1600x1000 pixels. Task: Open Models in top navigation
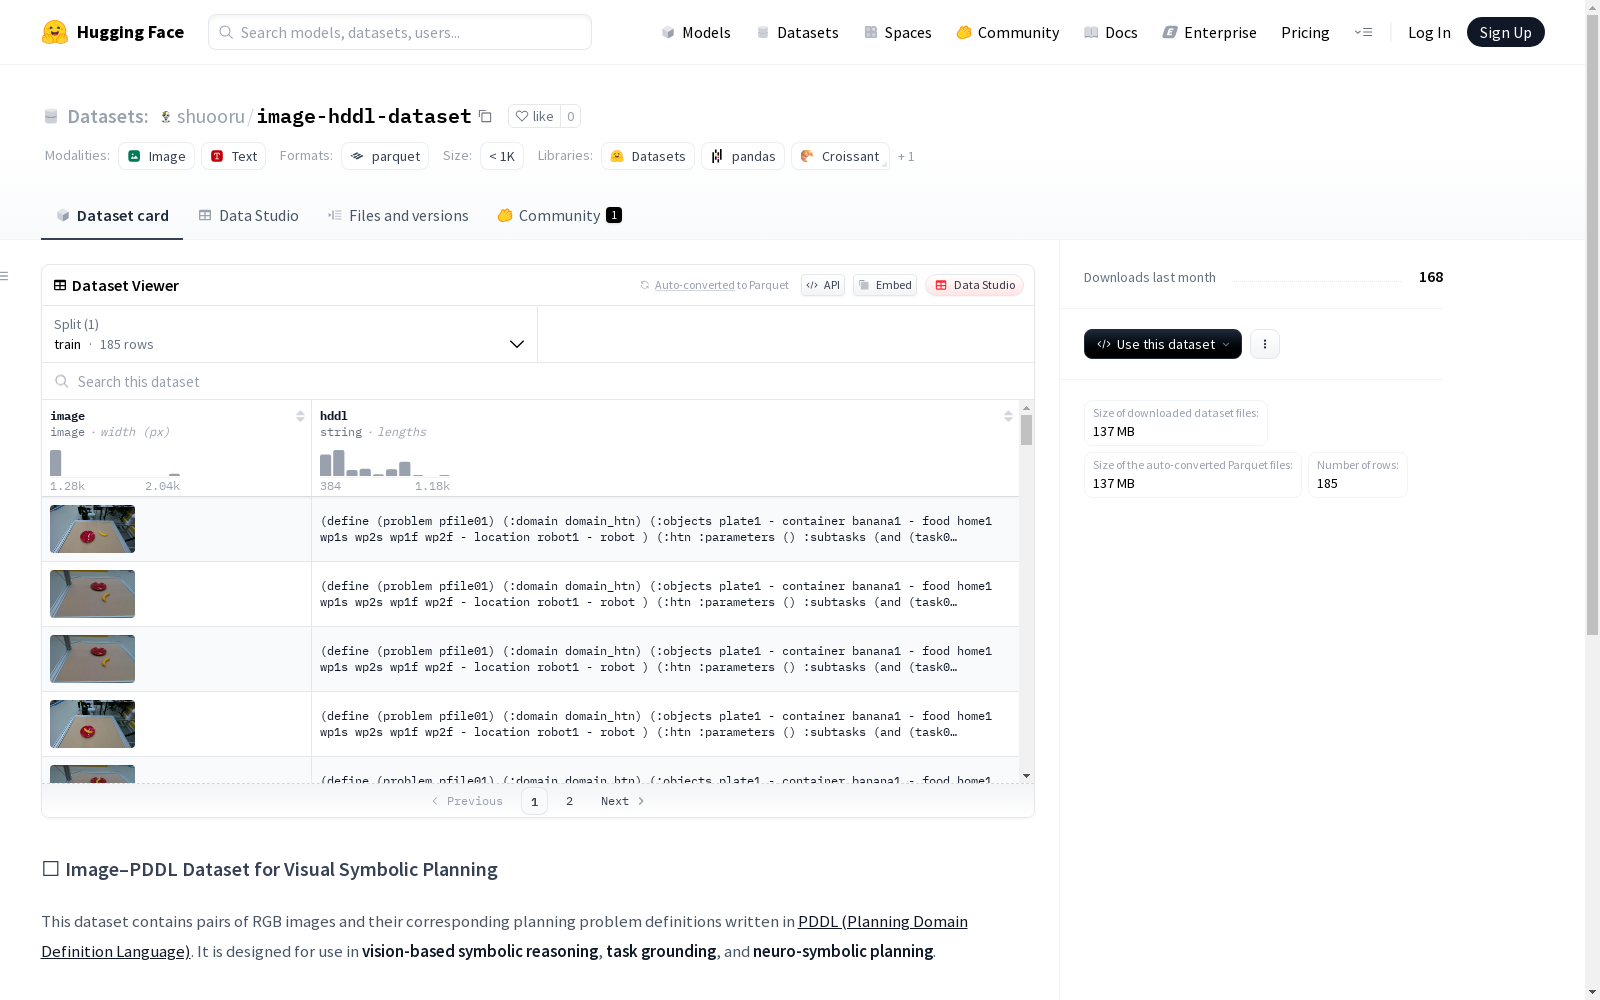pyautogui.click(x=696, y=32)
